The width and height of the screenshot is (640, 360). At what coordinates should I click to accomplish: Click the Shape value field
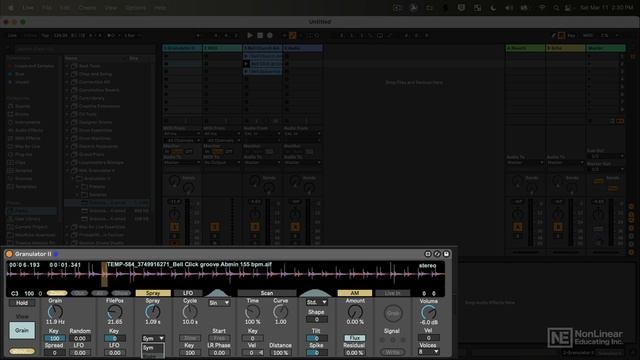(316, 320)
